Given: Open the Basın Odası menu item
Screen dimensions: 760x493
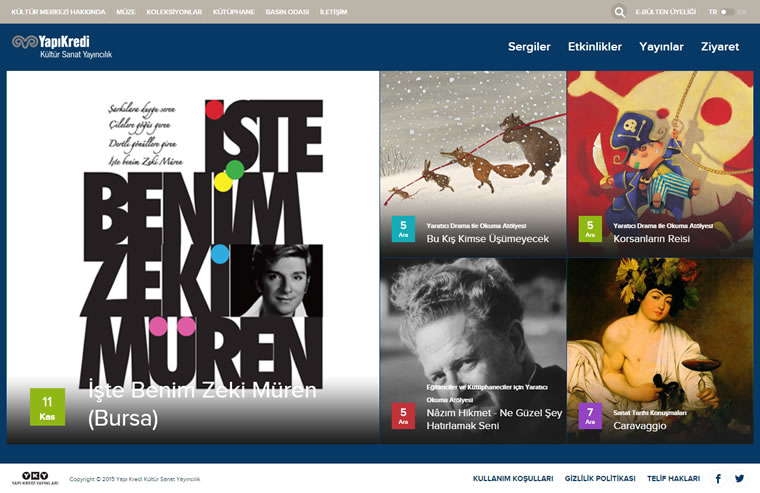Looking at the screenshot, I should 287,12.
